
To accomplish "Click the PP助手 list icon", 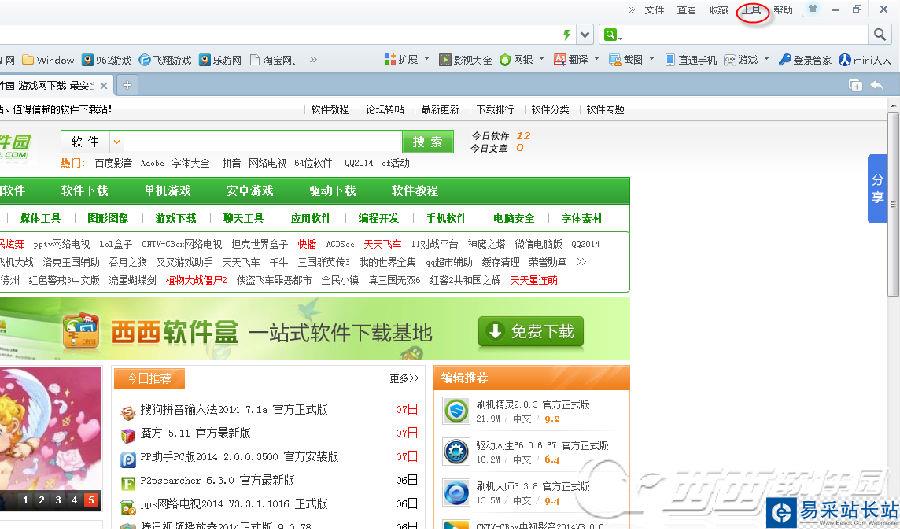I will (x=127, y=459).
